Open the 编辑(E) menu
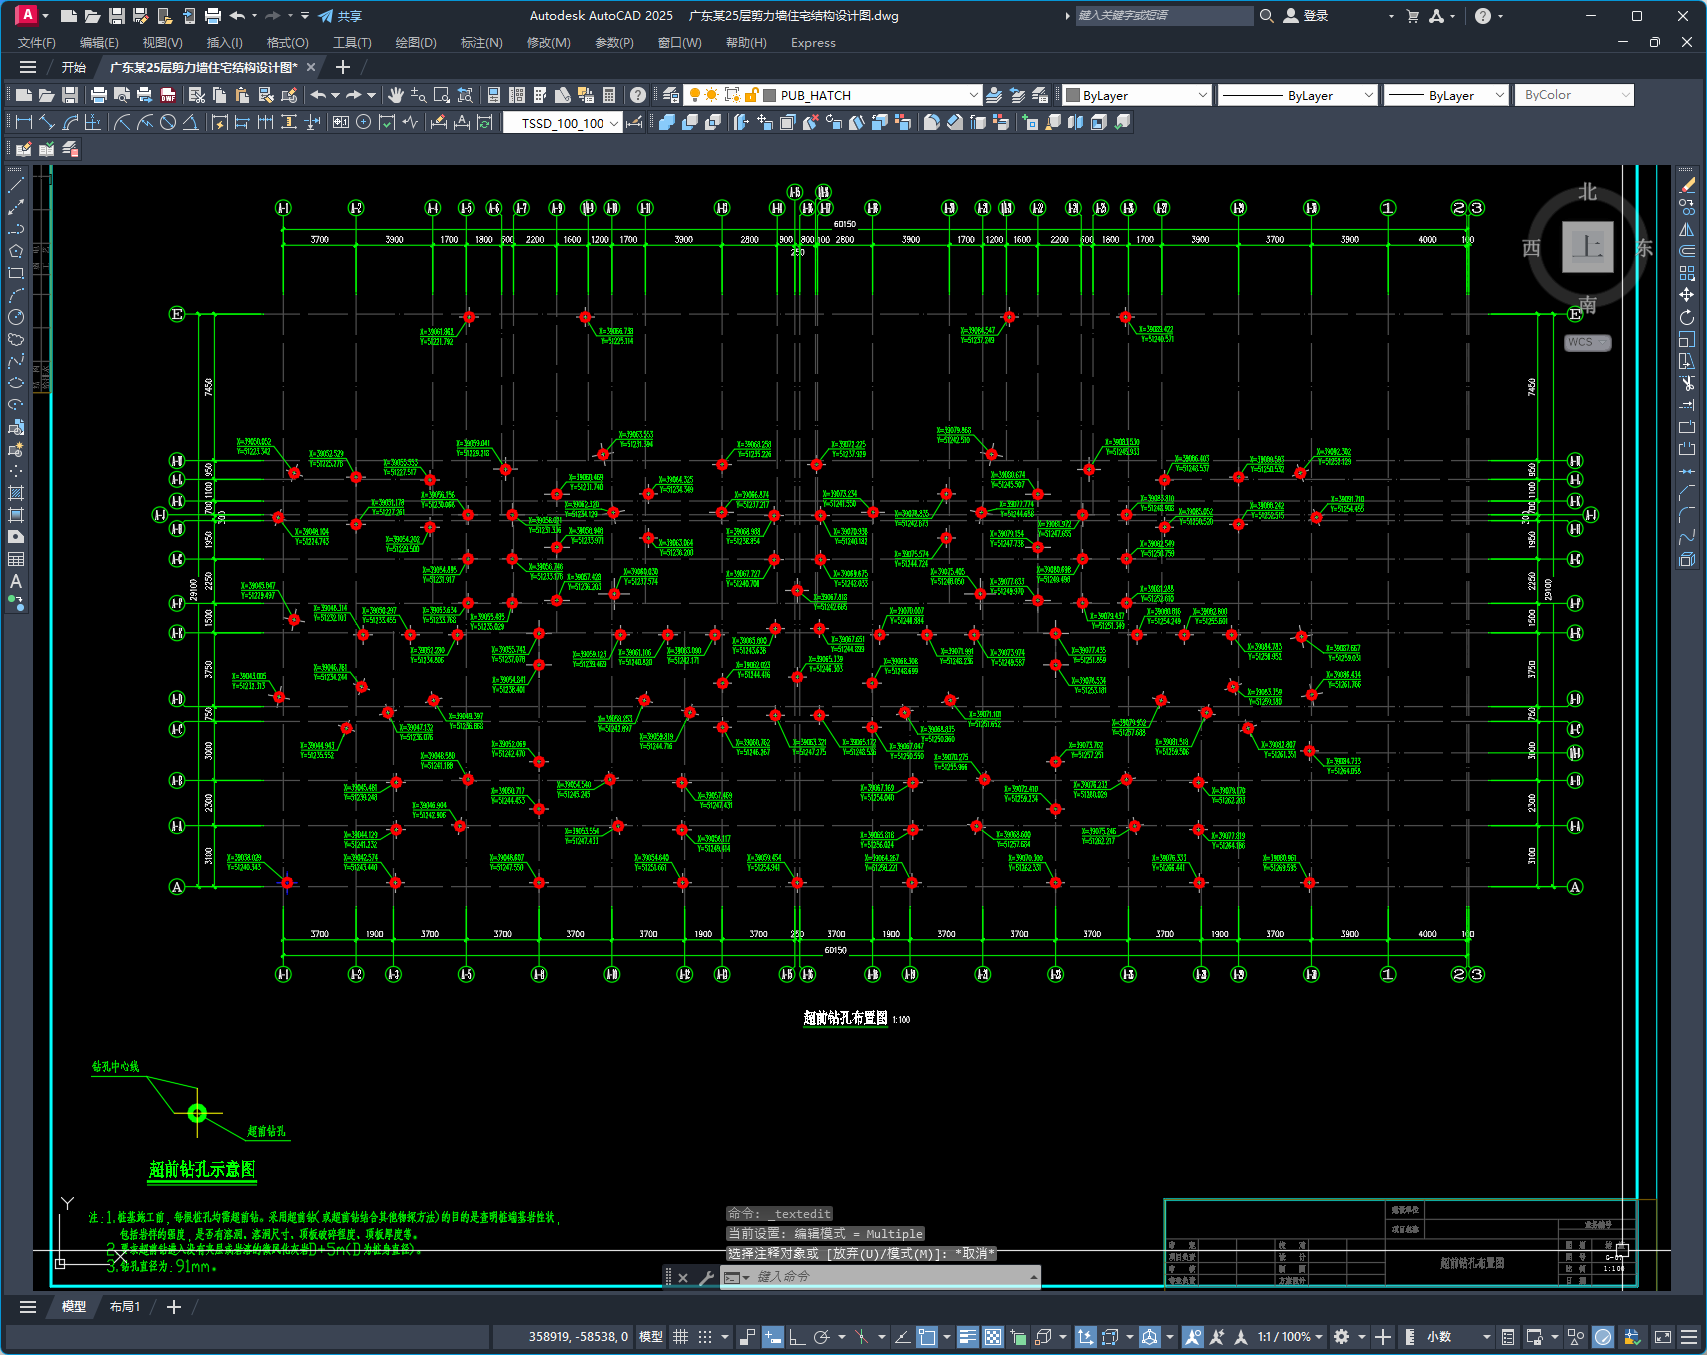The image size is (1707, 1355). 99,43
